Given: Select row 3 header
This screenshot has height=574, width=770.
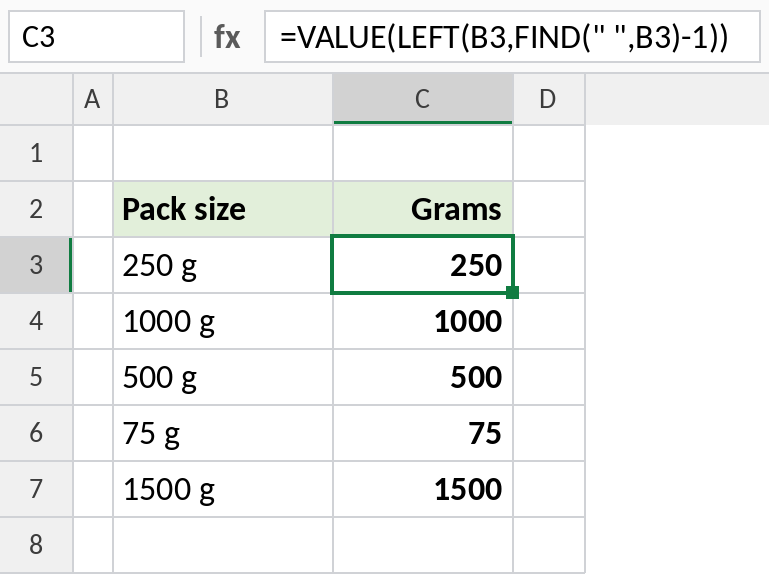Looking at the screenshot, I should click(x=36, y=265).
